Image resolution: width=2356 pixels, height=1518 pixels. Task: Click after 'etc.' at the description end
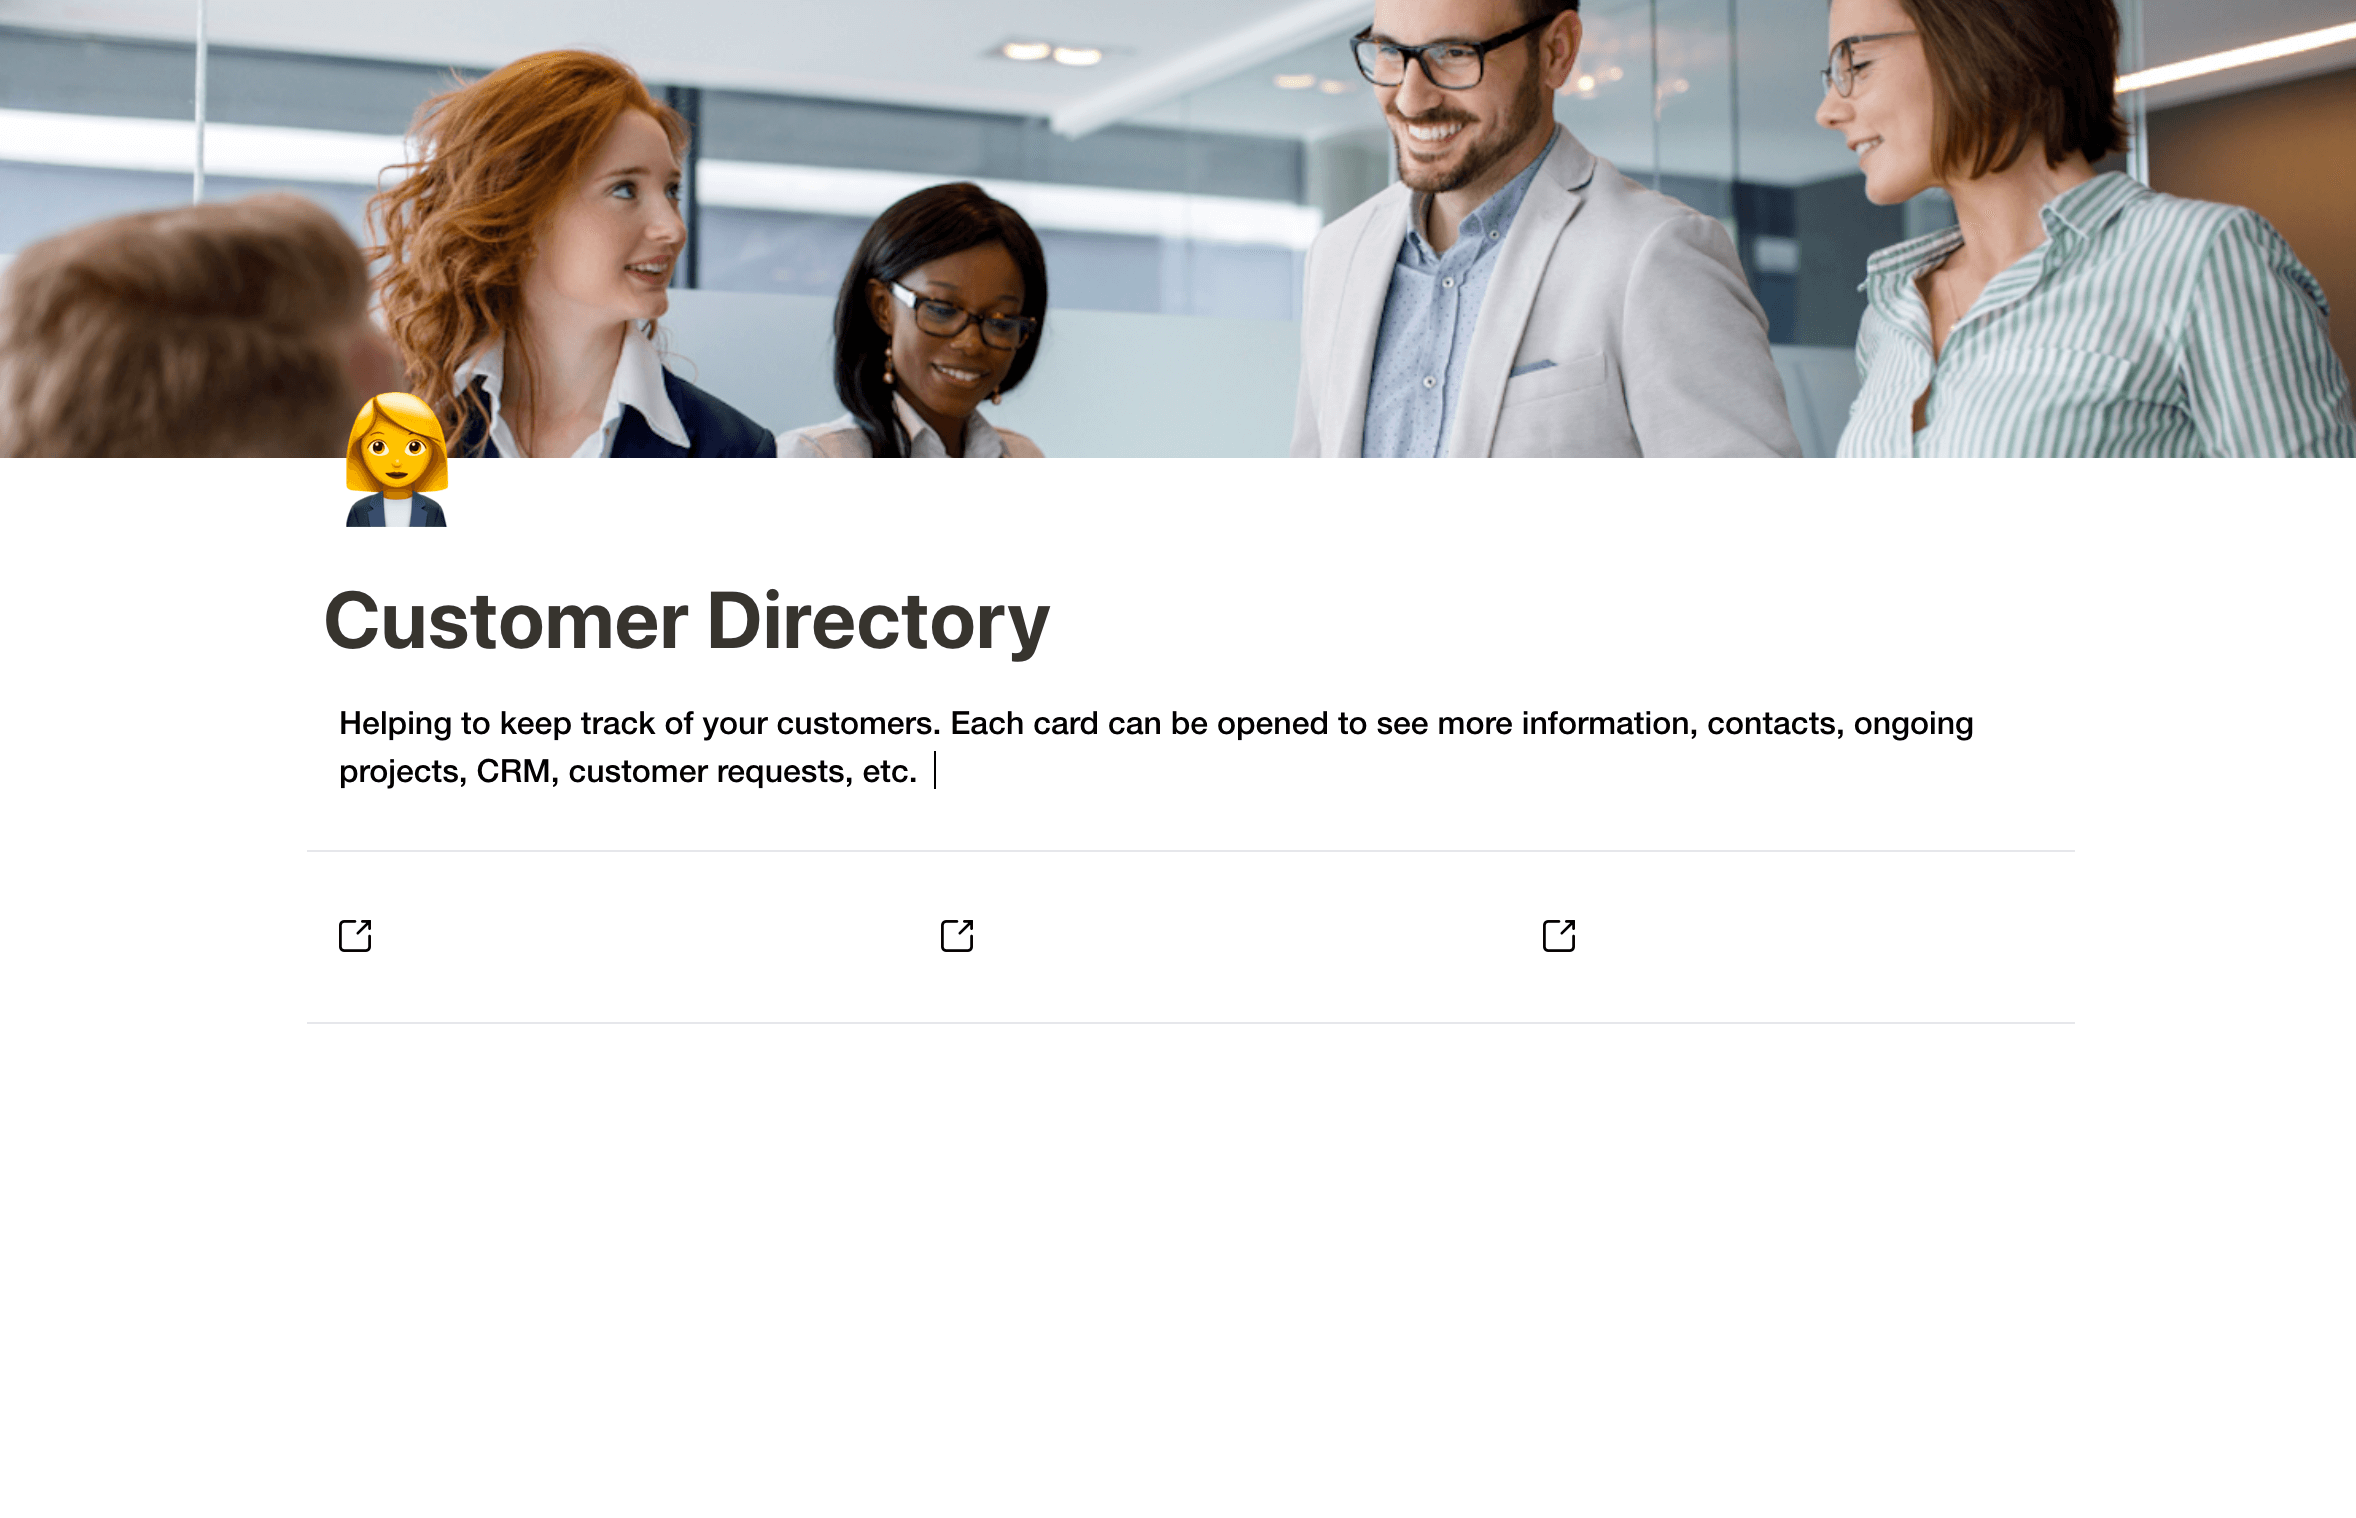[932, 771]
